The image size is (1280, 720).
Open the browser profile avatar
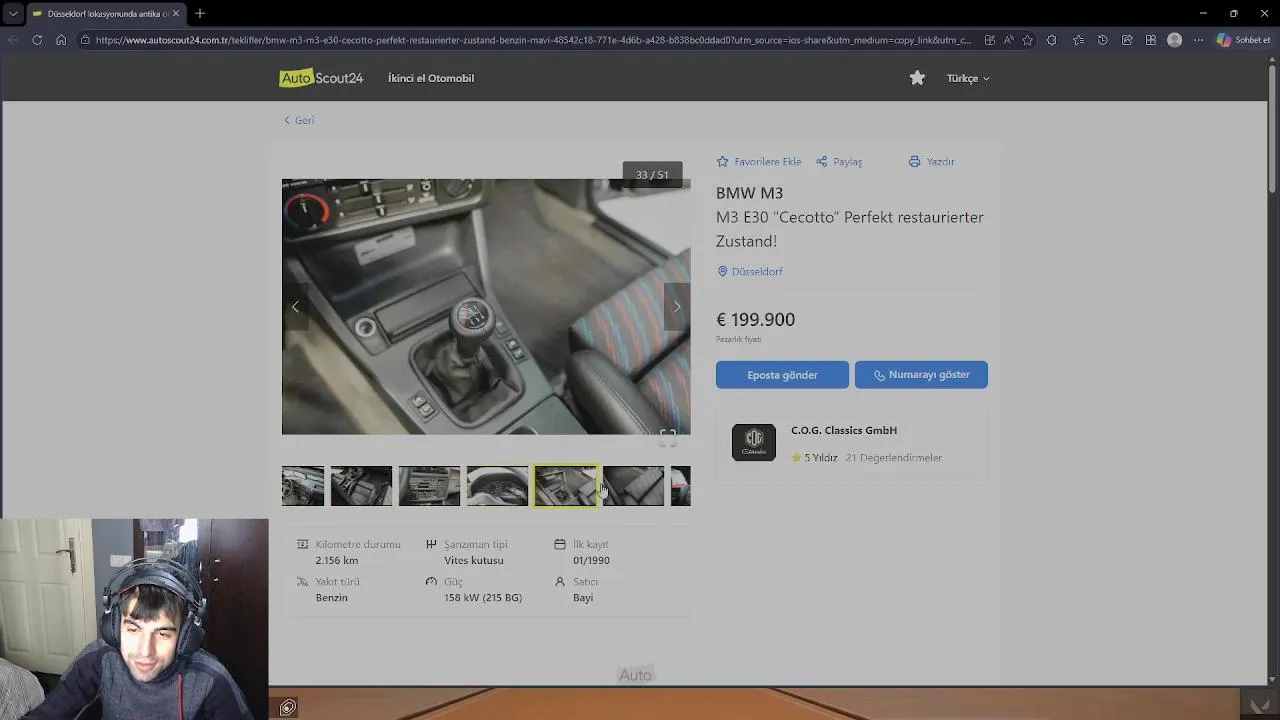click(x=1175, y=40)
